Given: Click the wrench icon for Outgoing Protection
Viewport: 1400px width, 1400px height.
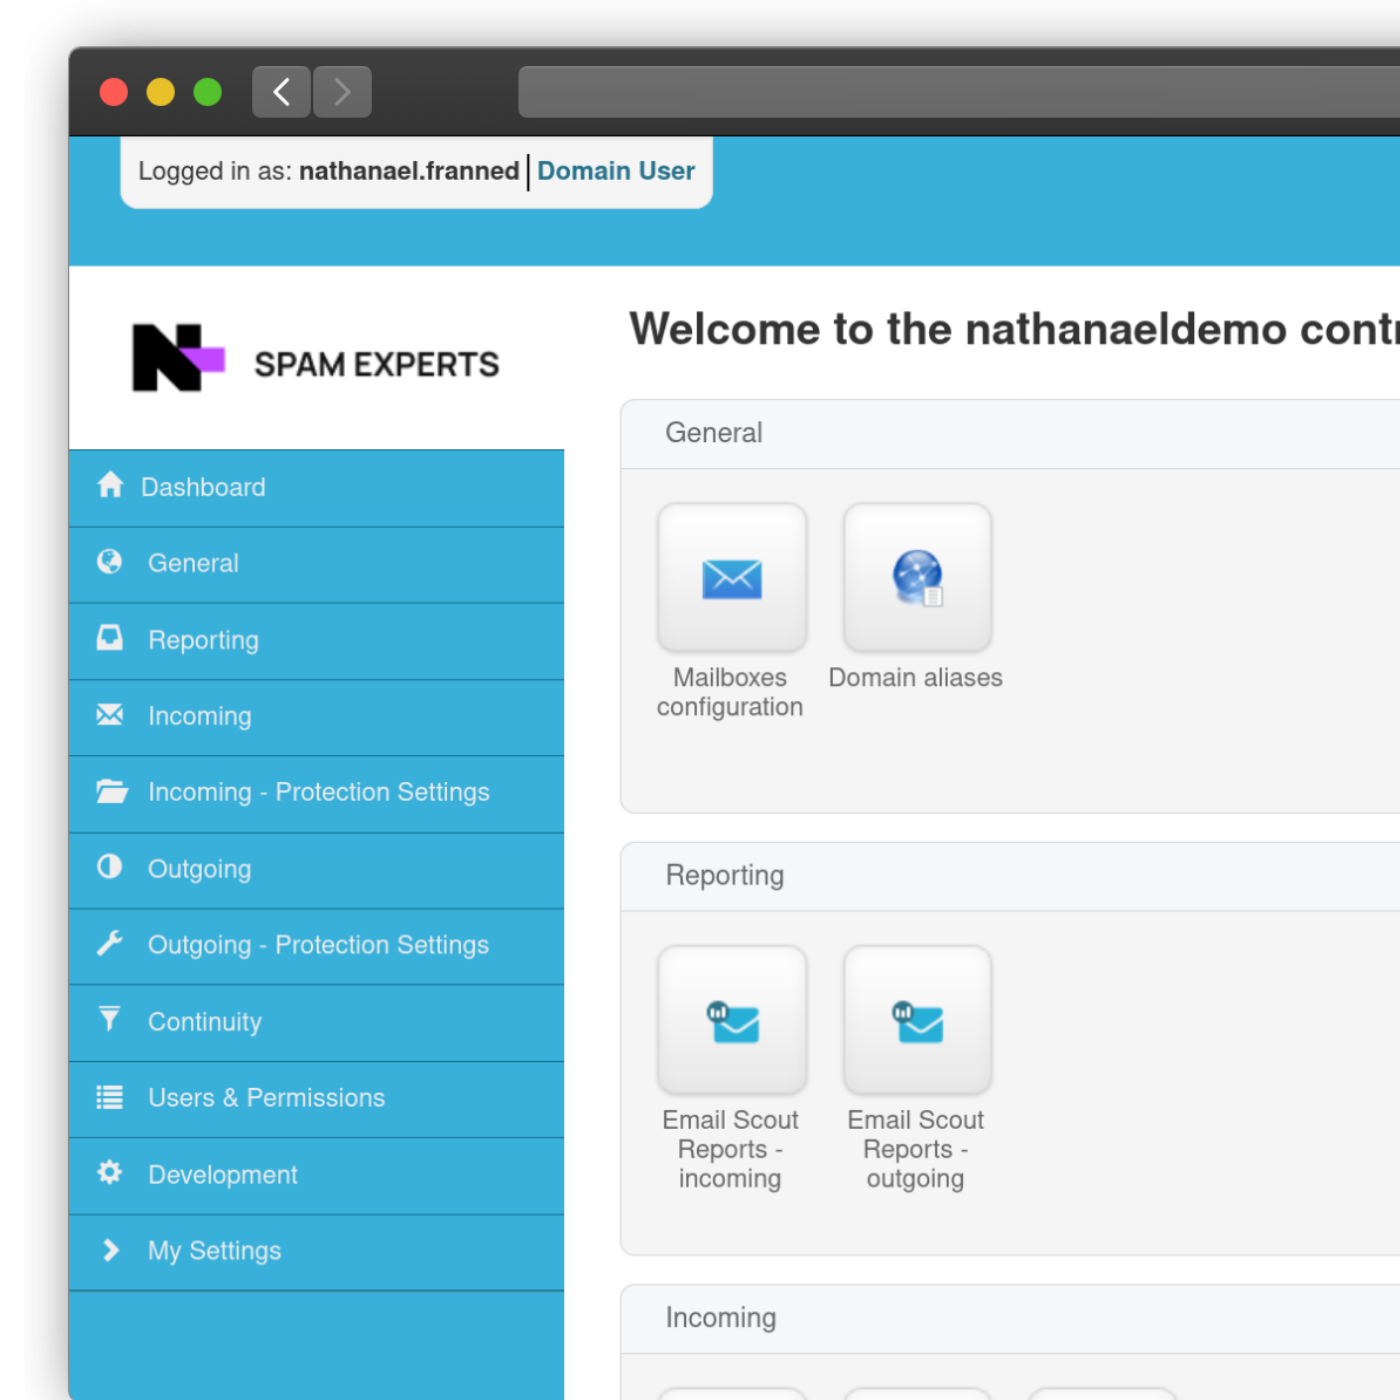Looking at the screenshot, I should coord(110,943).
